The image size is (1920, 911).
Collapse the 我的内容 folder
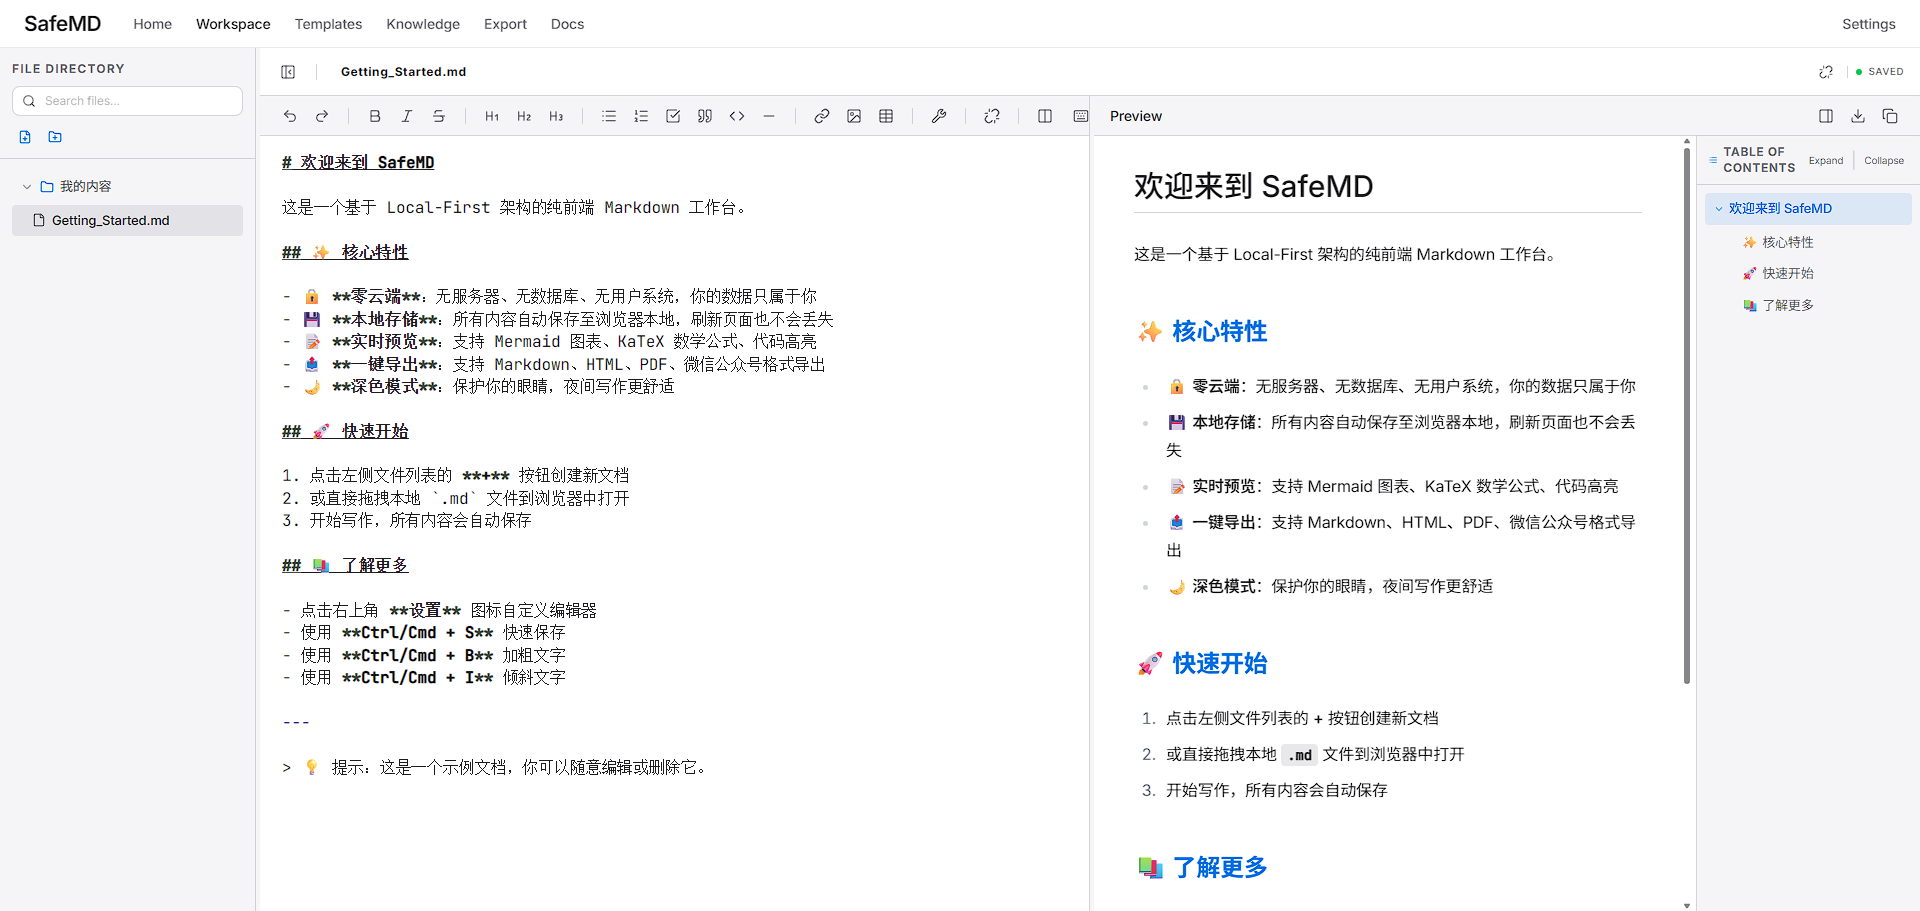click(27, 187)
